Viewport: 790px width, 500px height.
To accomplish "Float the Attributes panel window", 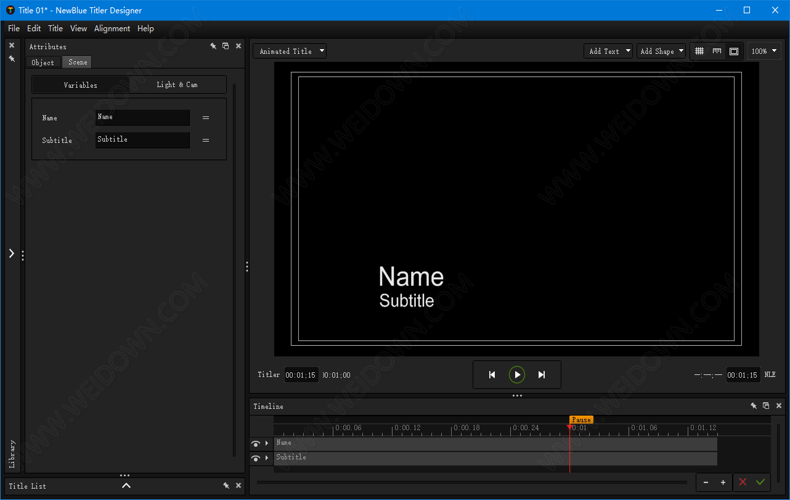I will click(x=226, y=46).
